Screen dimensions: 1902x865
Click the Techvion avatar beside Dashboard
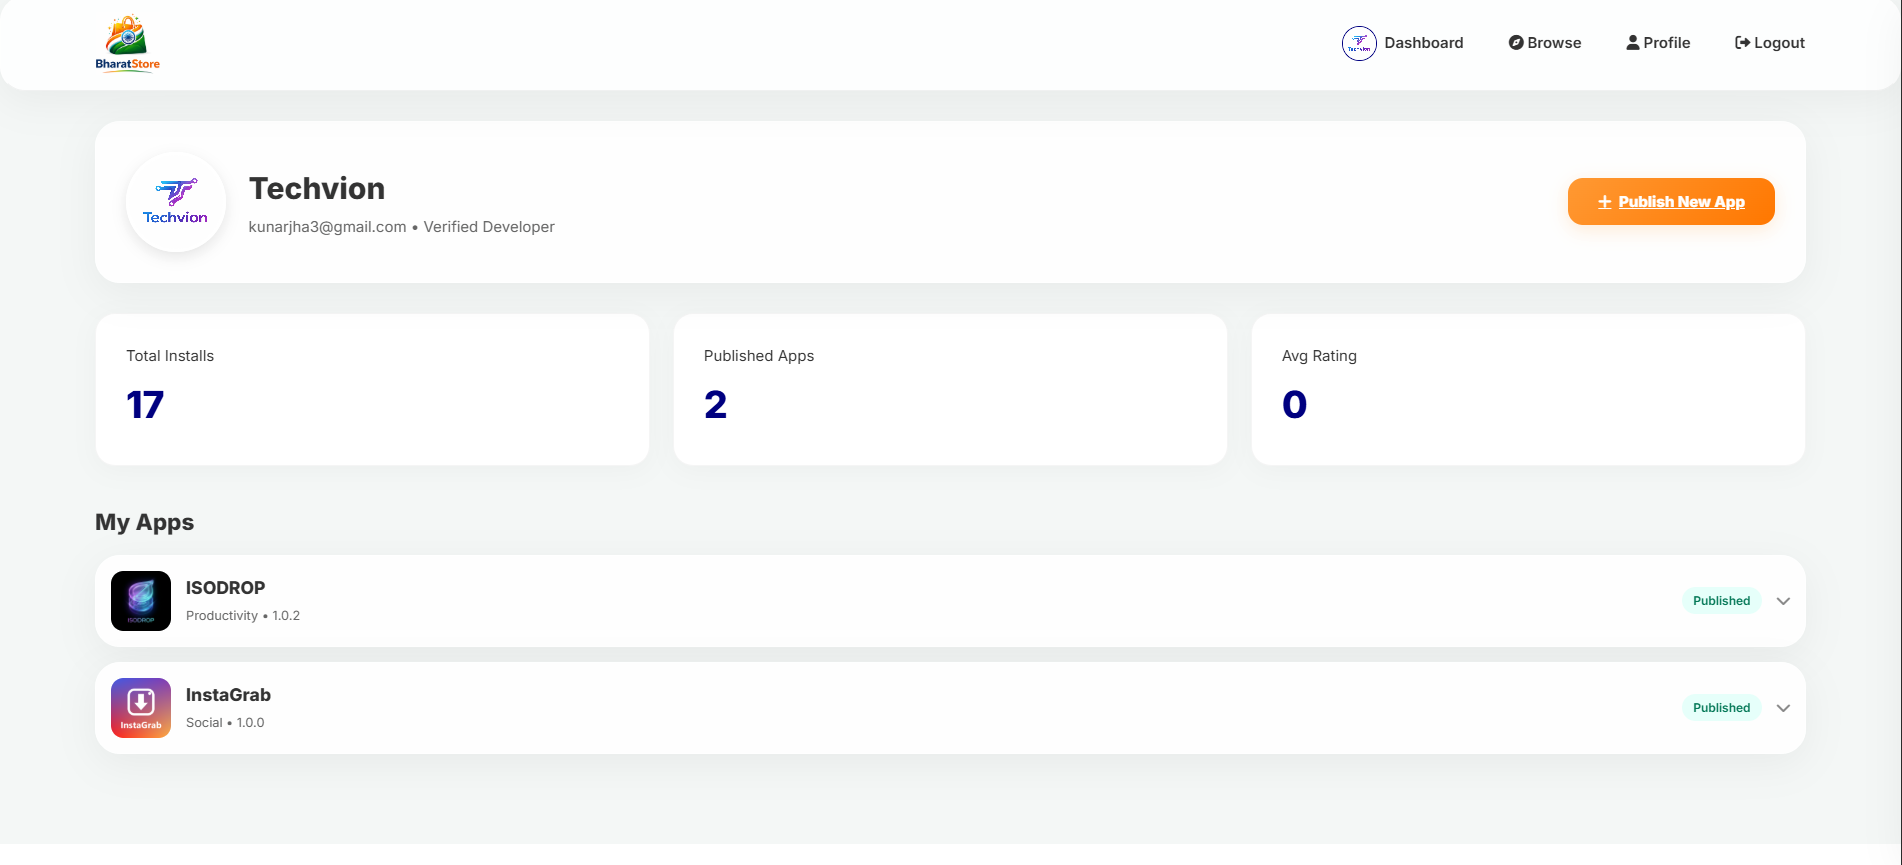[x=1359, y=43]
